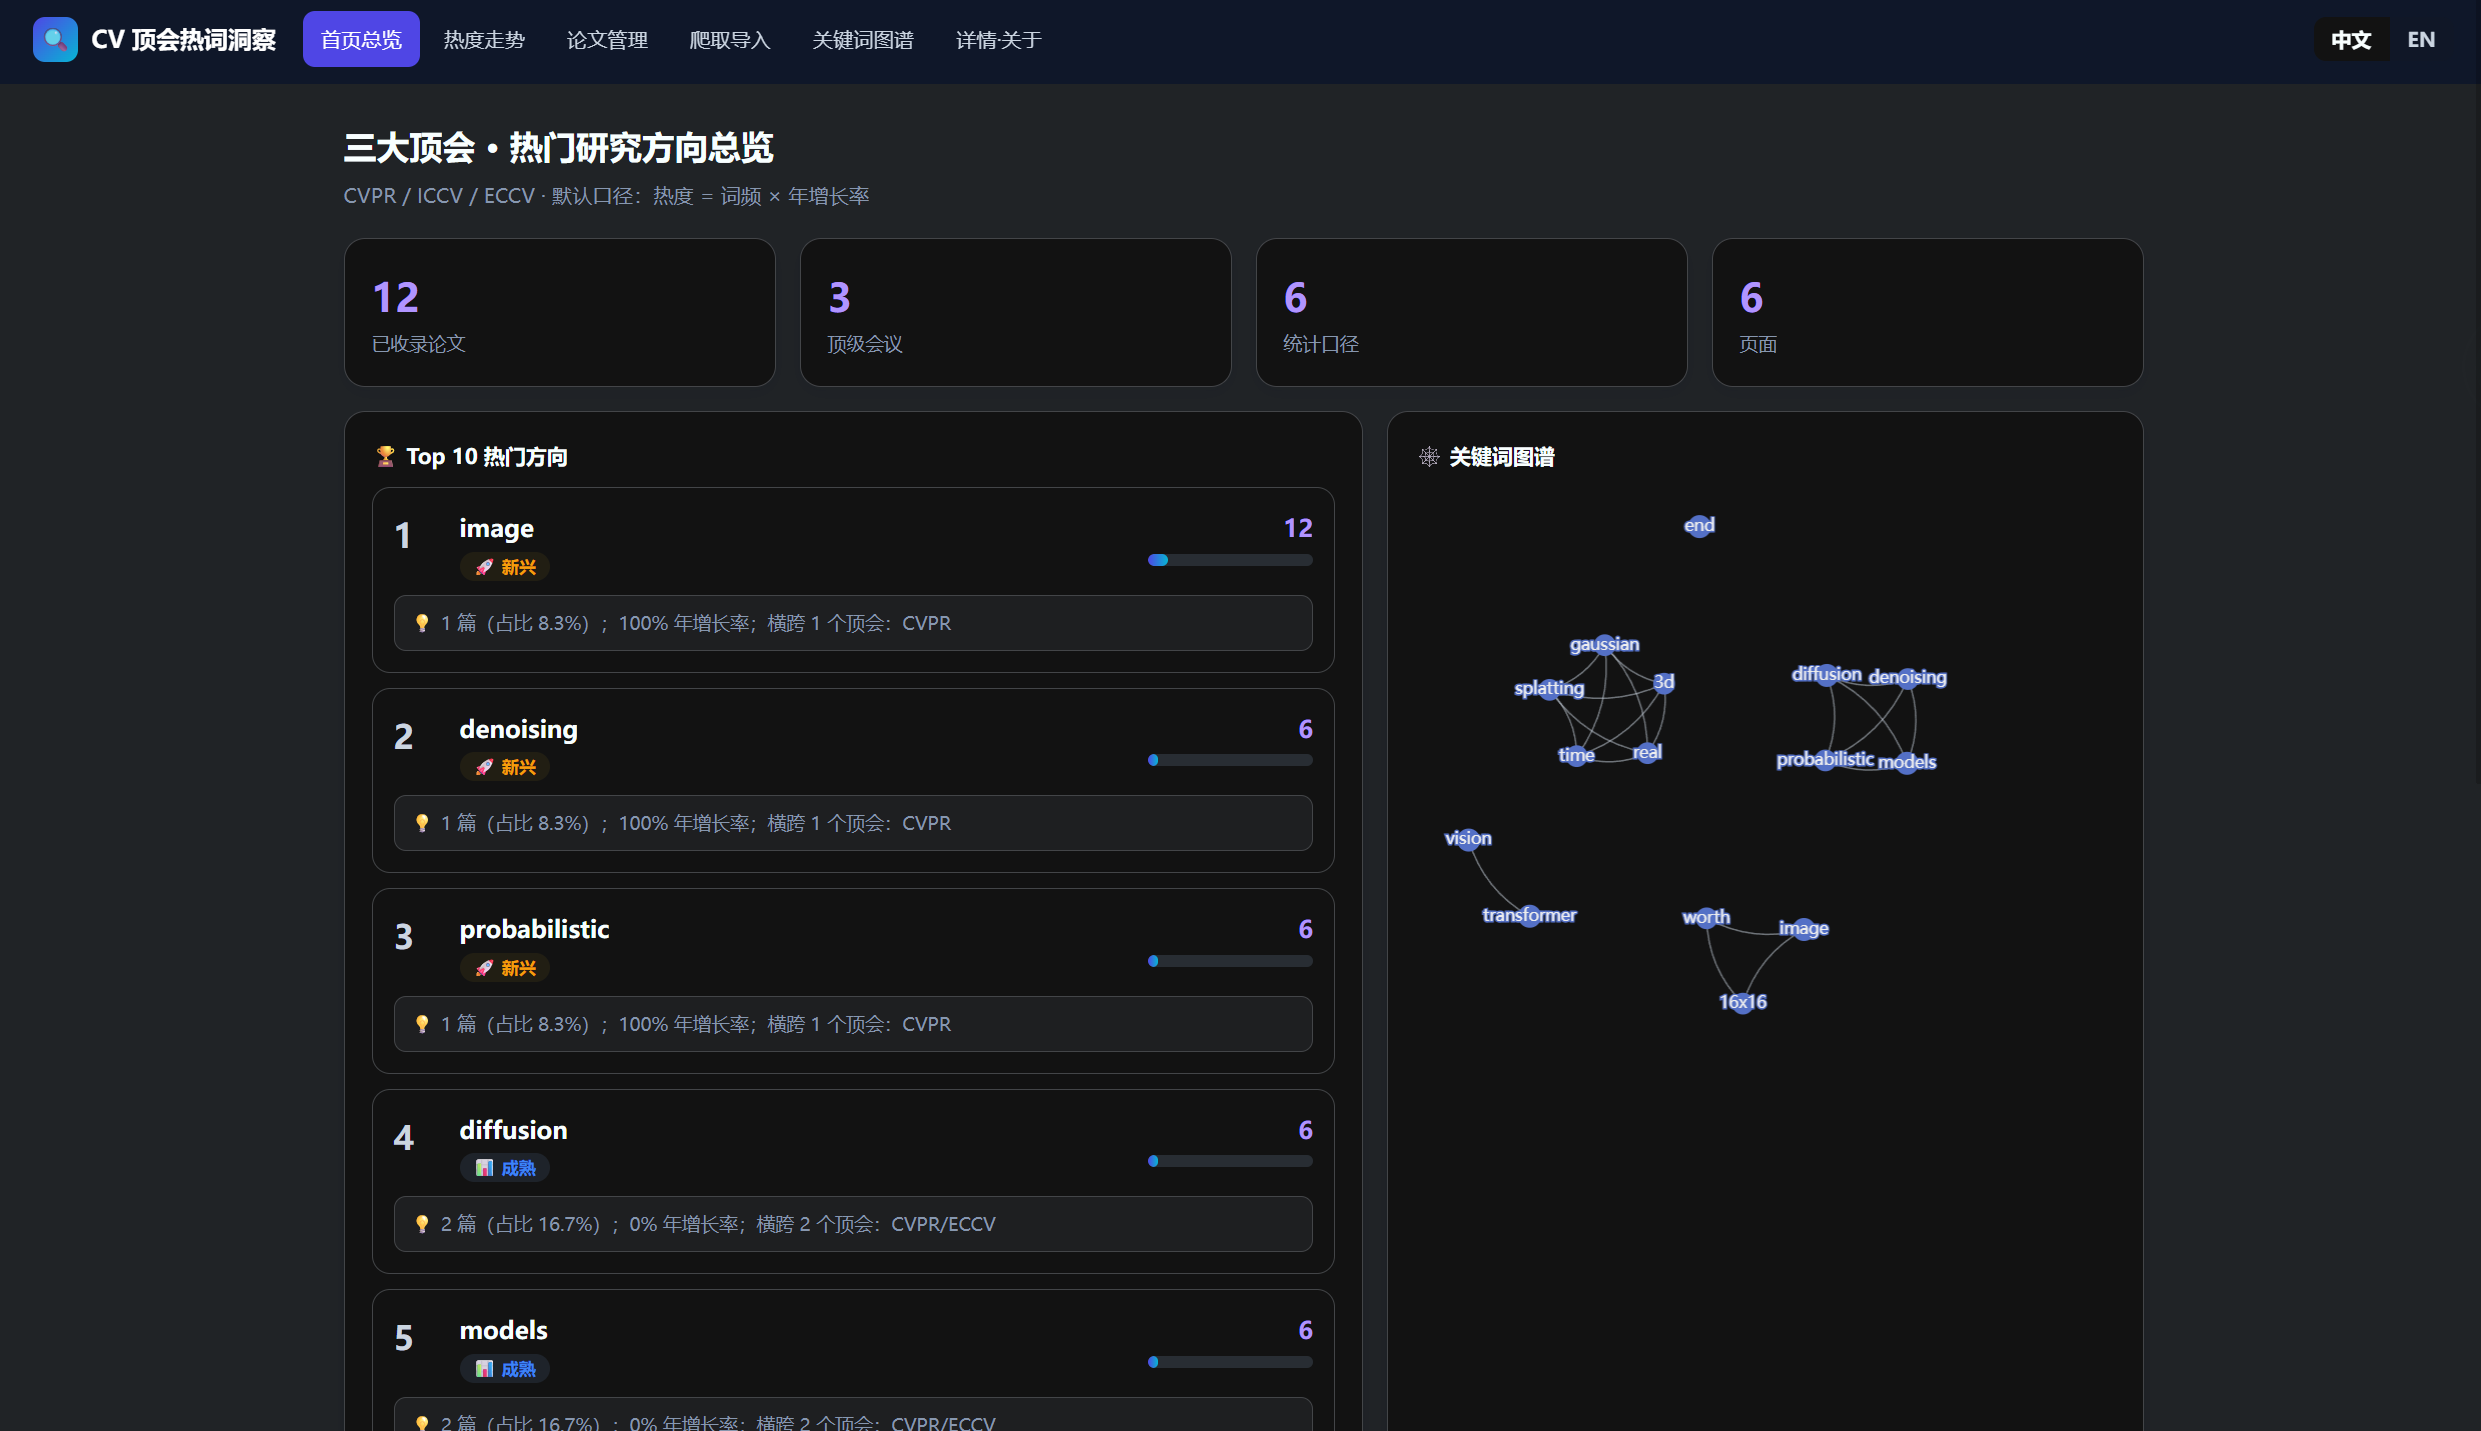Click the trophy icon beside Top 10 热门方向
Screen dimensions: 2481x1431
point(385,457)
